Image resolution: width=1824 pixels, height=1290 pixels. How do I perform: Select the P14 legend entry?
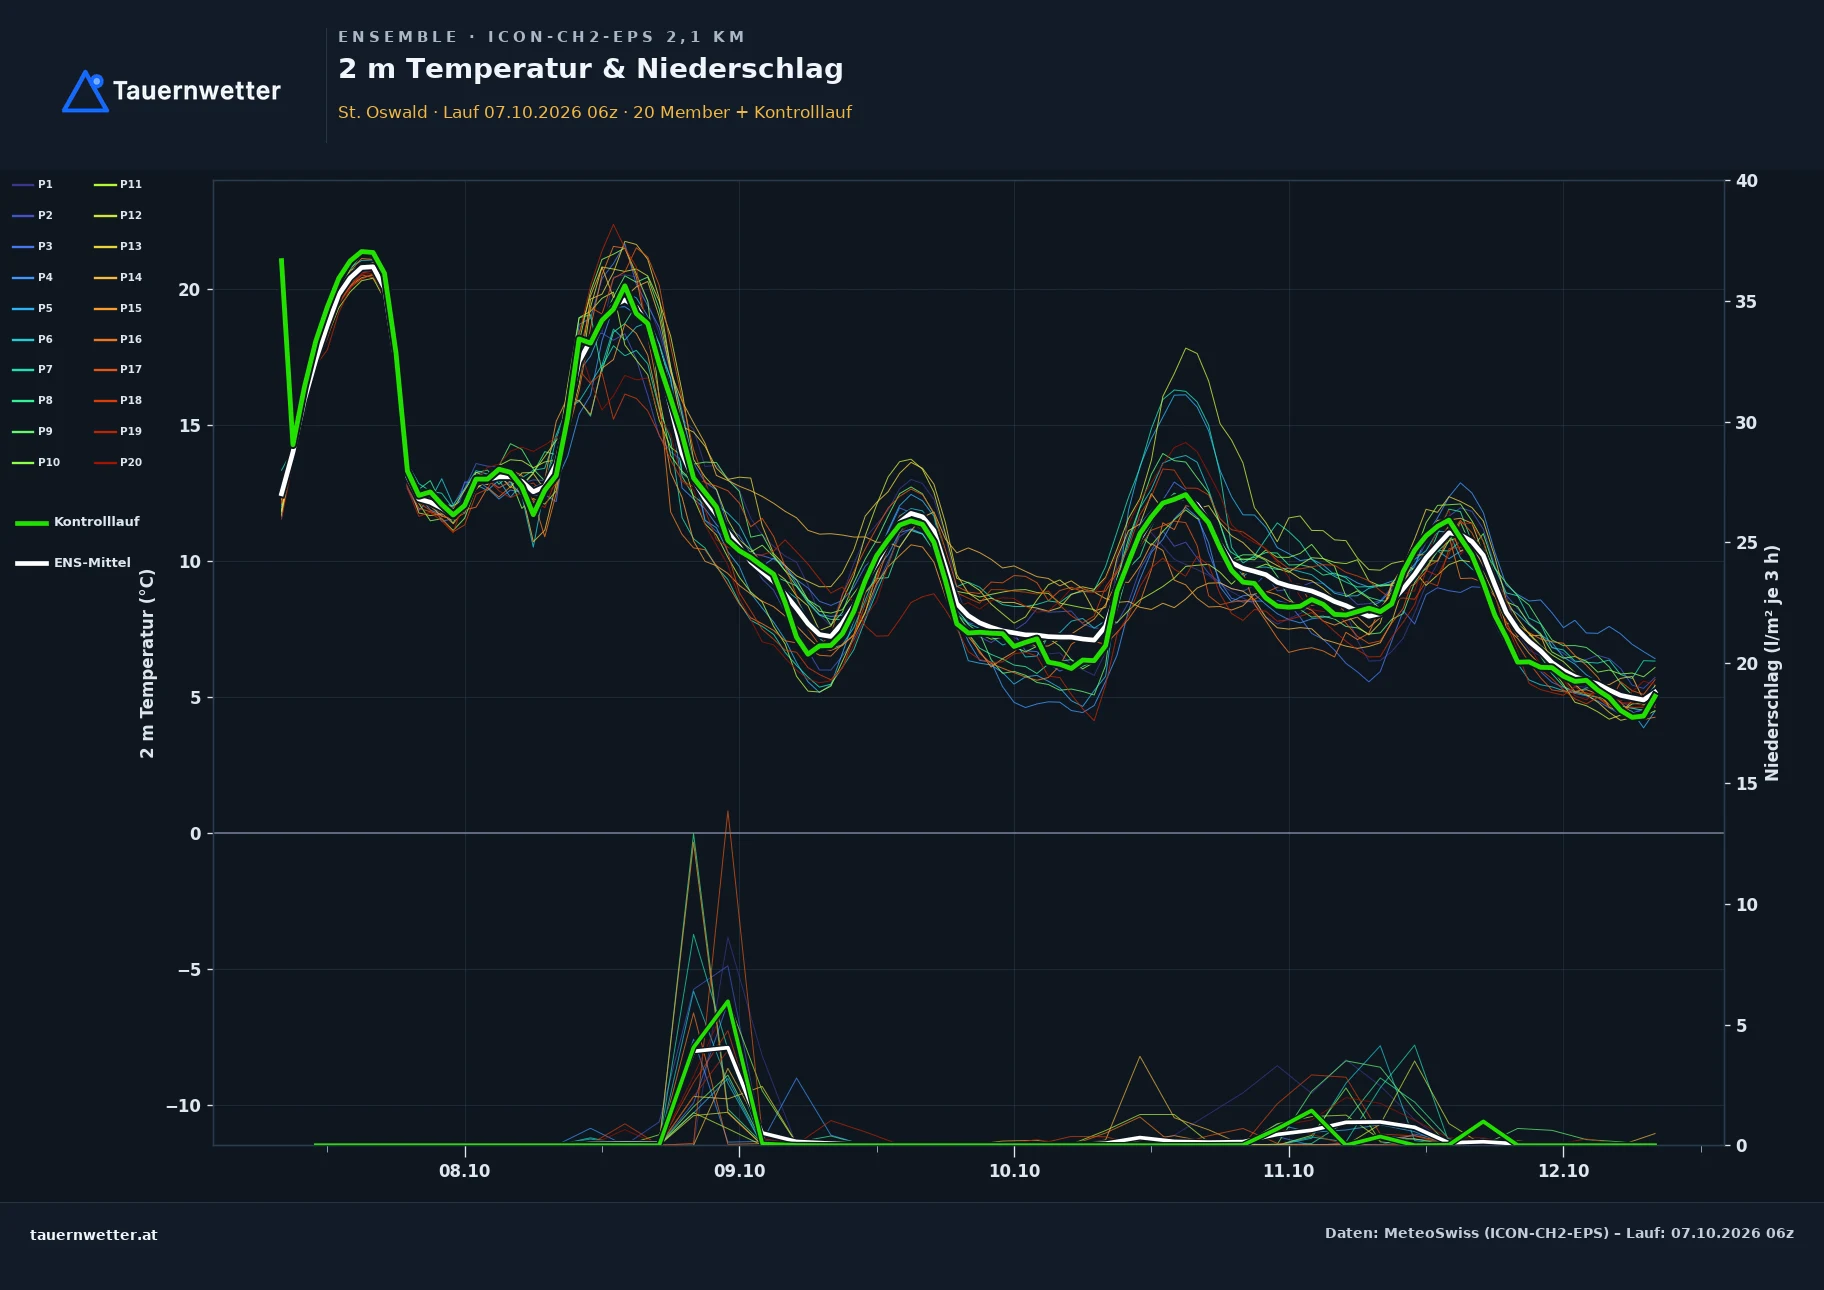point(118,278)
